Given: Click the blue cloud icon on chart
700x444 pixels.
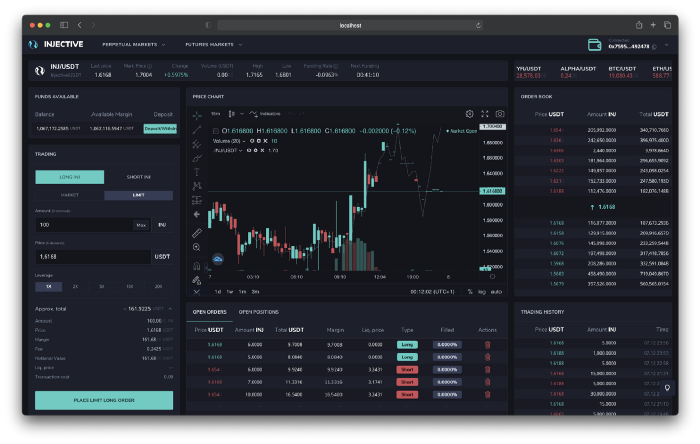Looking at the screenshot, I should [x=218, y=259].
